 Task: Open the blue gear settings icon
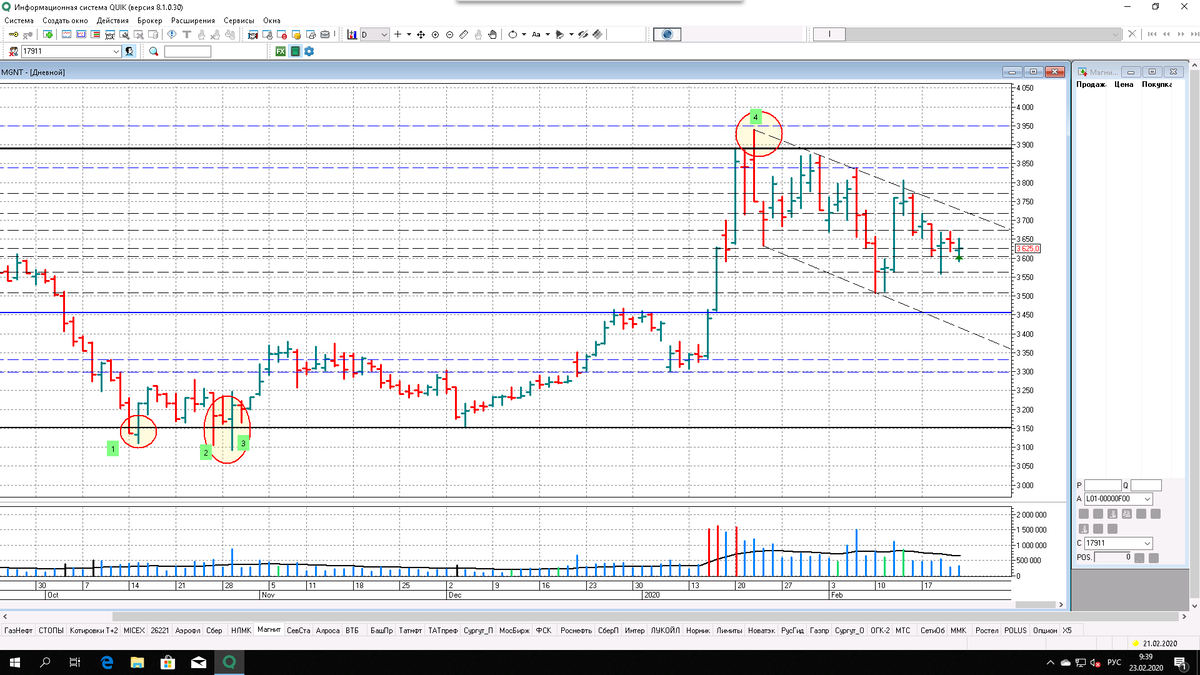[309, 51]
